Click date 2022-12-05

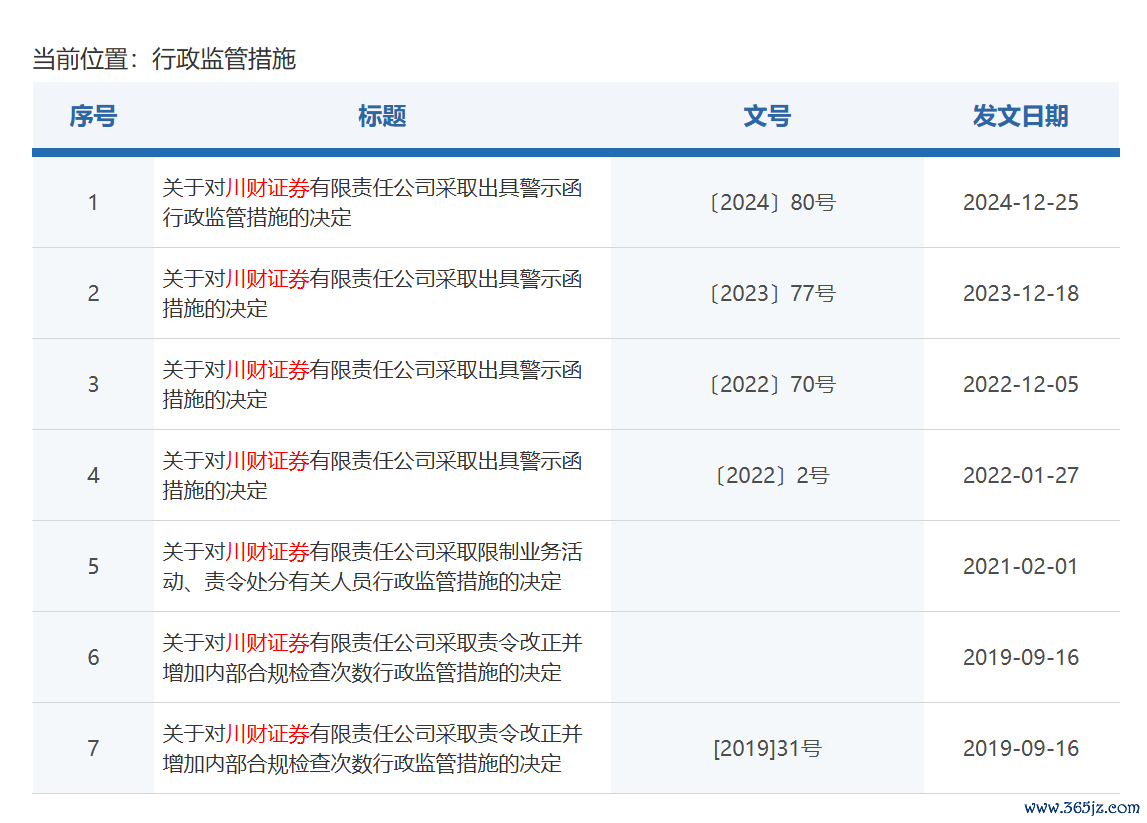(1020, 384)
